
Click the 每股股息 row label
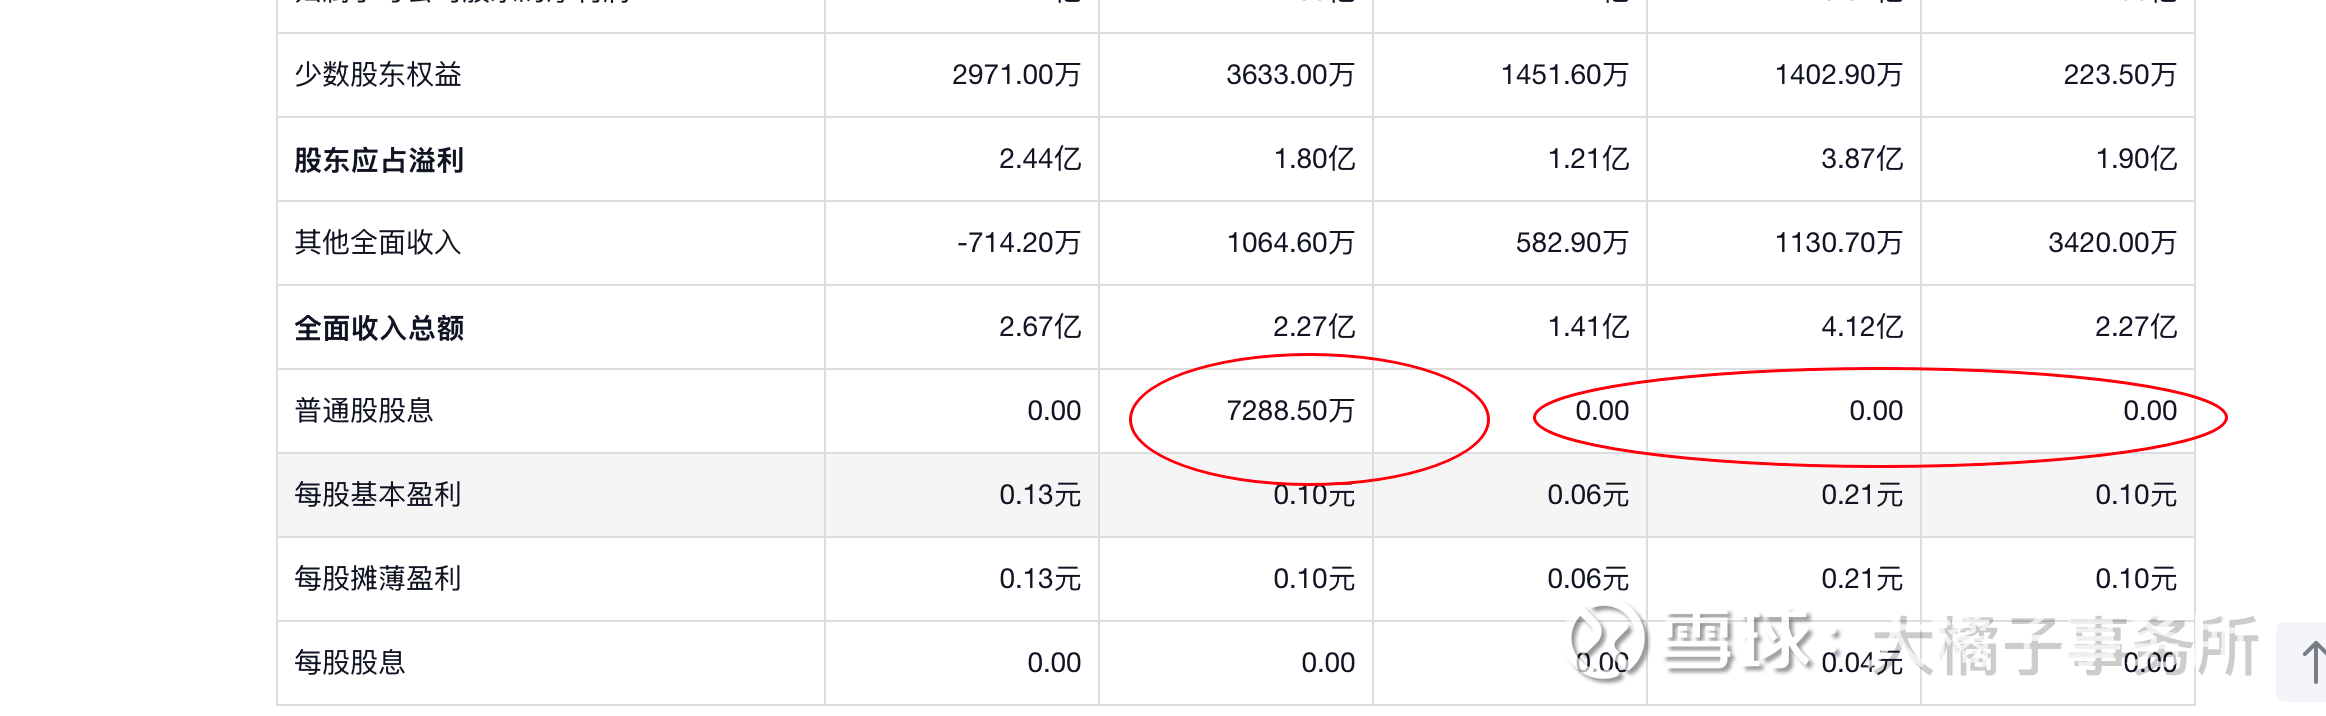click(350, 663)
